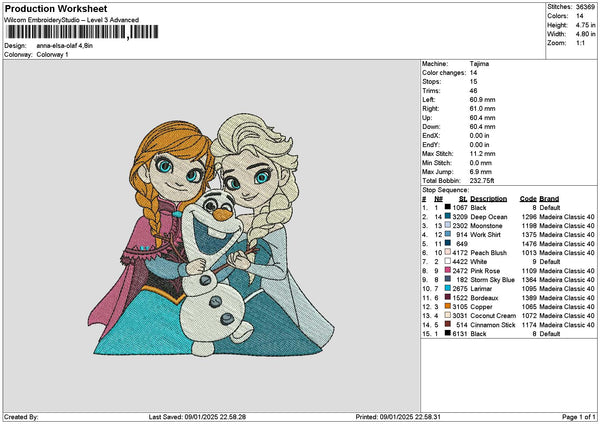Select the Bordeaux color swatch
The width and height of the screenshot is (600, 424).
pyautogui.click(x=447, y=297)
